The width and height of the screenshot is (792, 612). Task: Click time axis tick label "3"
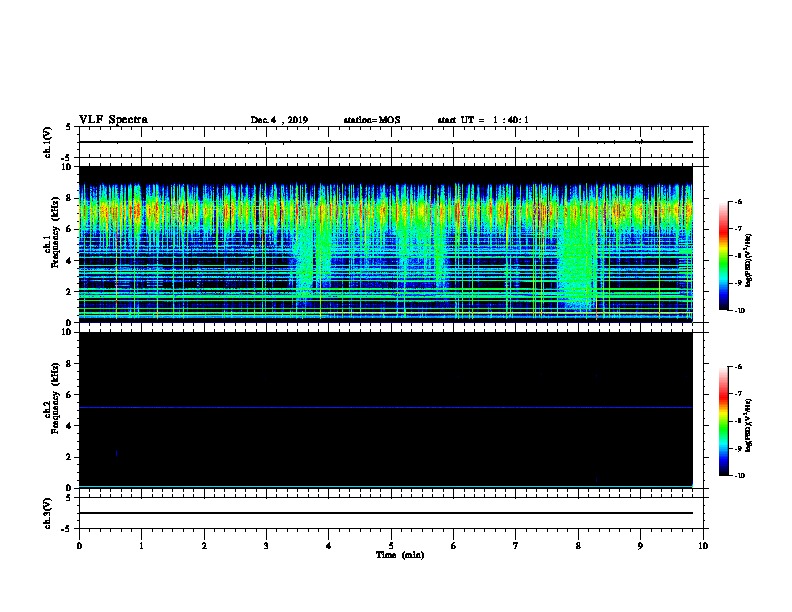pyautogui.click(x=266, y=546)
